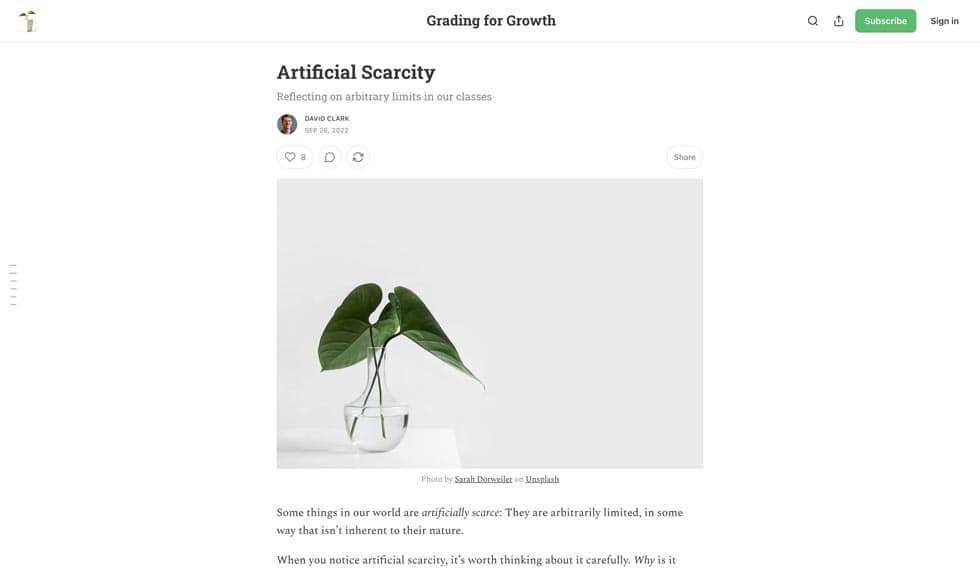The height and width of the screenshot is (570, 980).
Task: Restack the post with the circular arrows icon
Action: pos(358,157)
